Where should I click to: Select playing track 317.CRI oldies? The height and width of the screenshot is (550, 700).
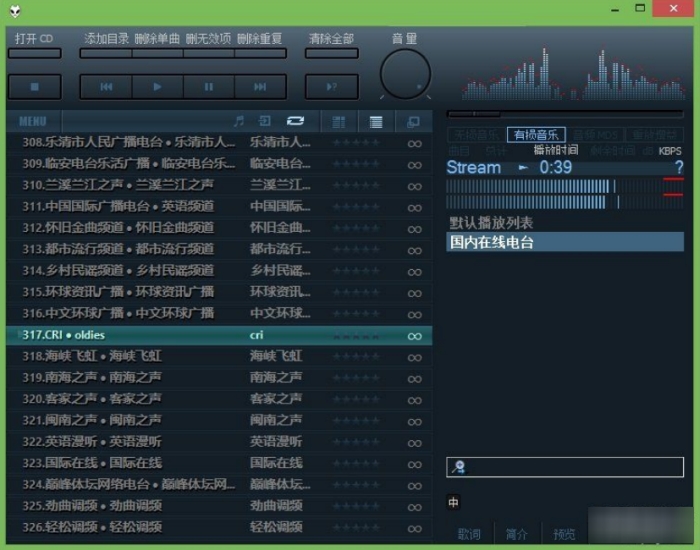219,335
